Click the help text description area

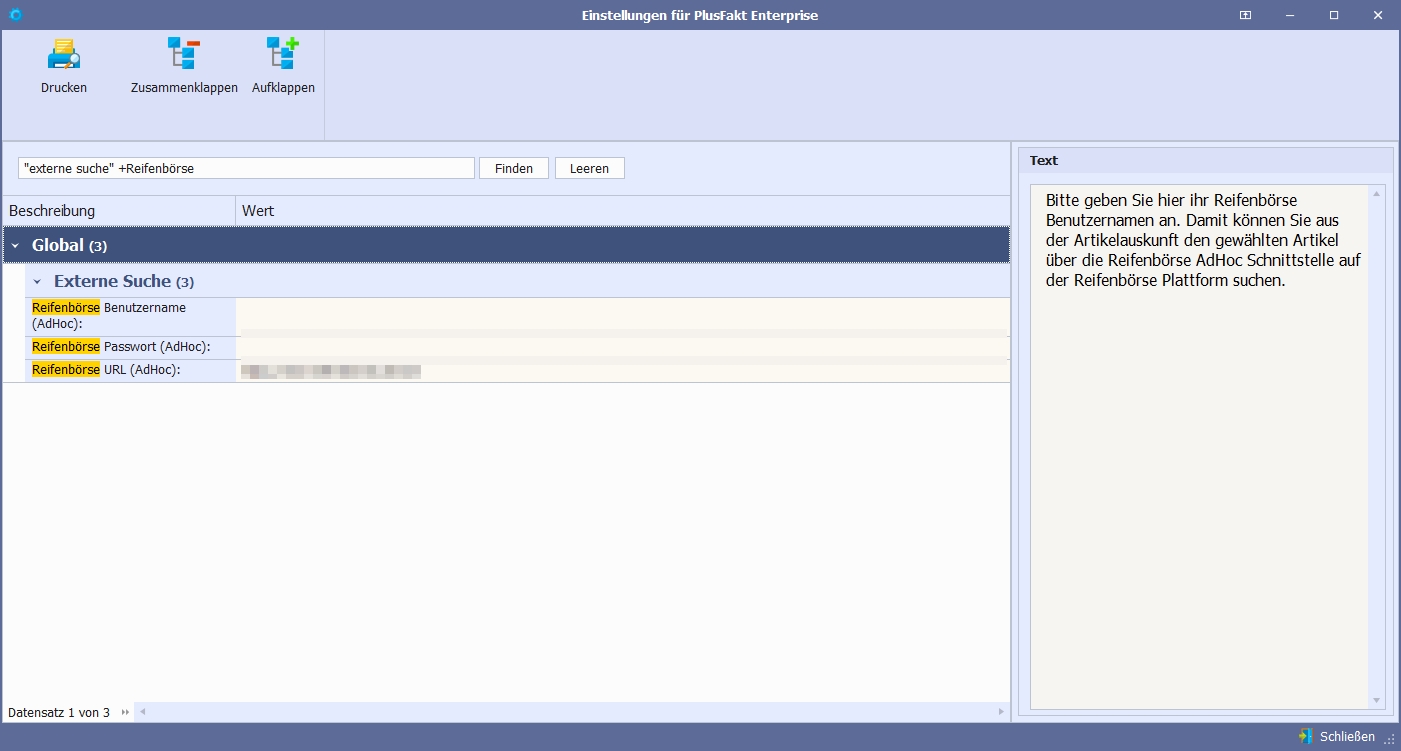click(1199, 447)
